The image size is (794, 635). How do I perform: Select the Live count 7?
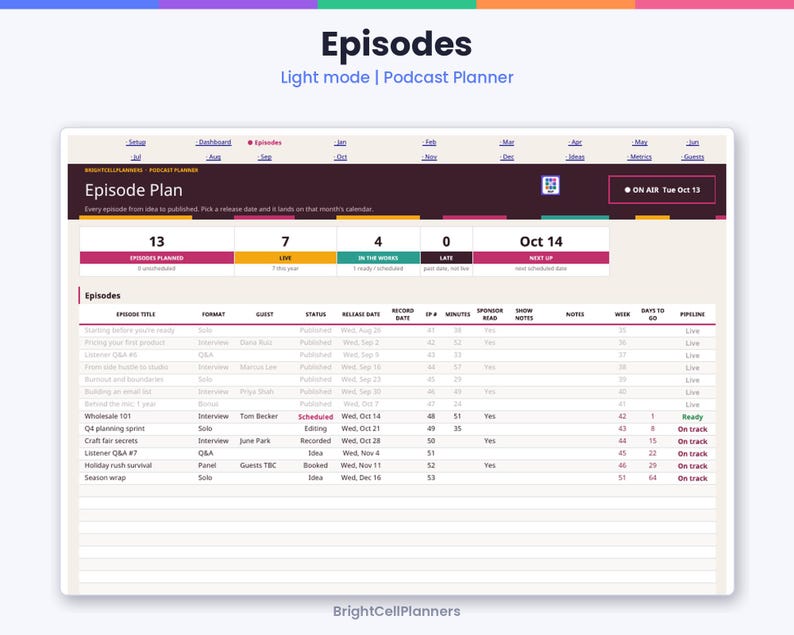coord(285,242)
